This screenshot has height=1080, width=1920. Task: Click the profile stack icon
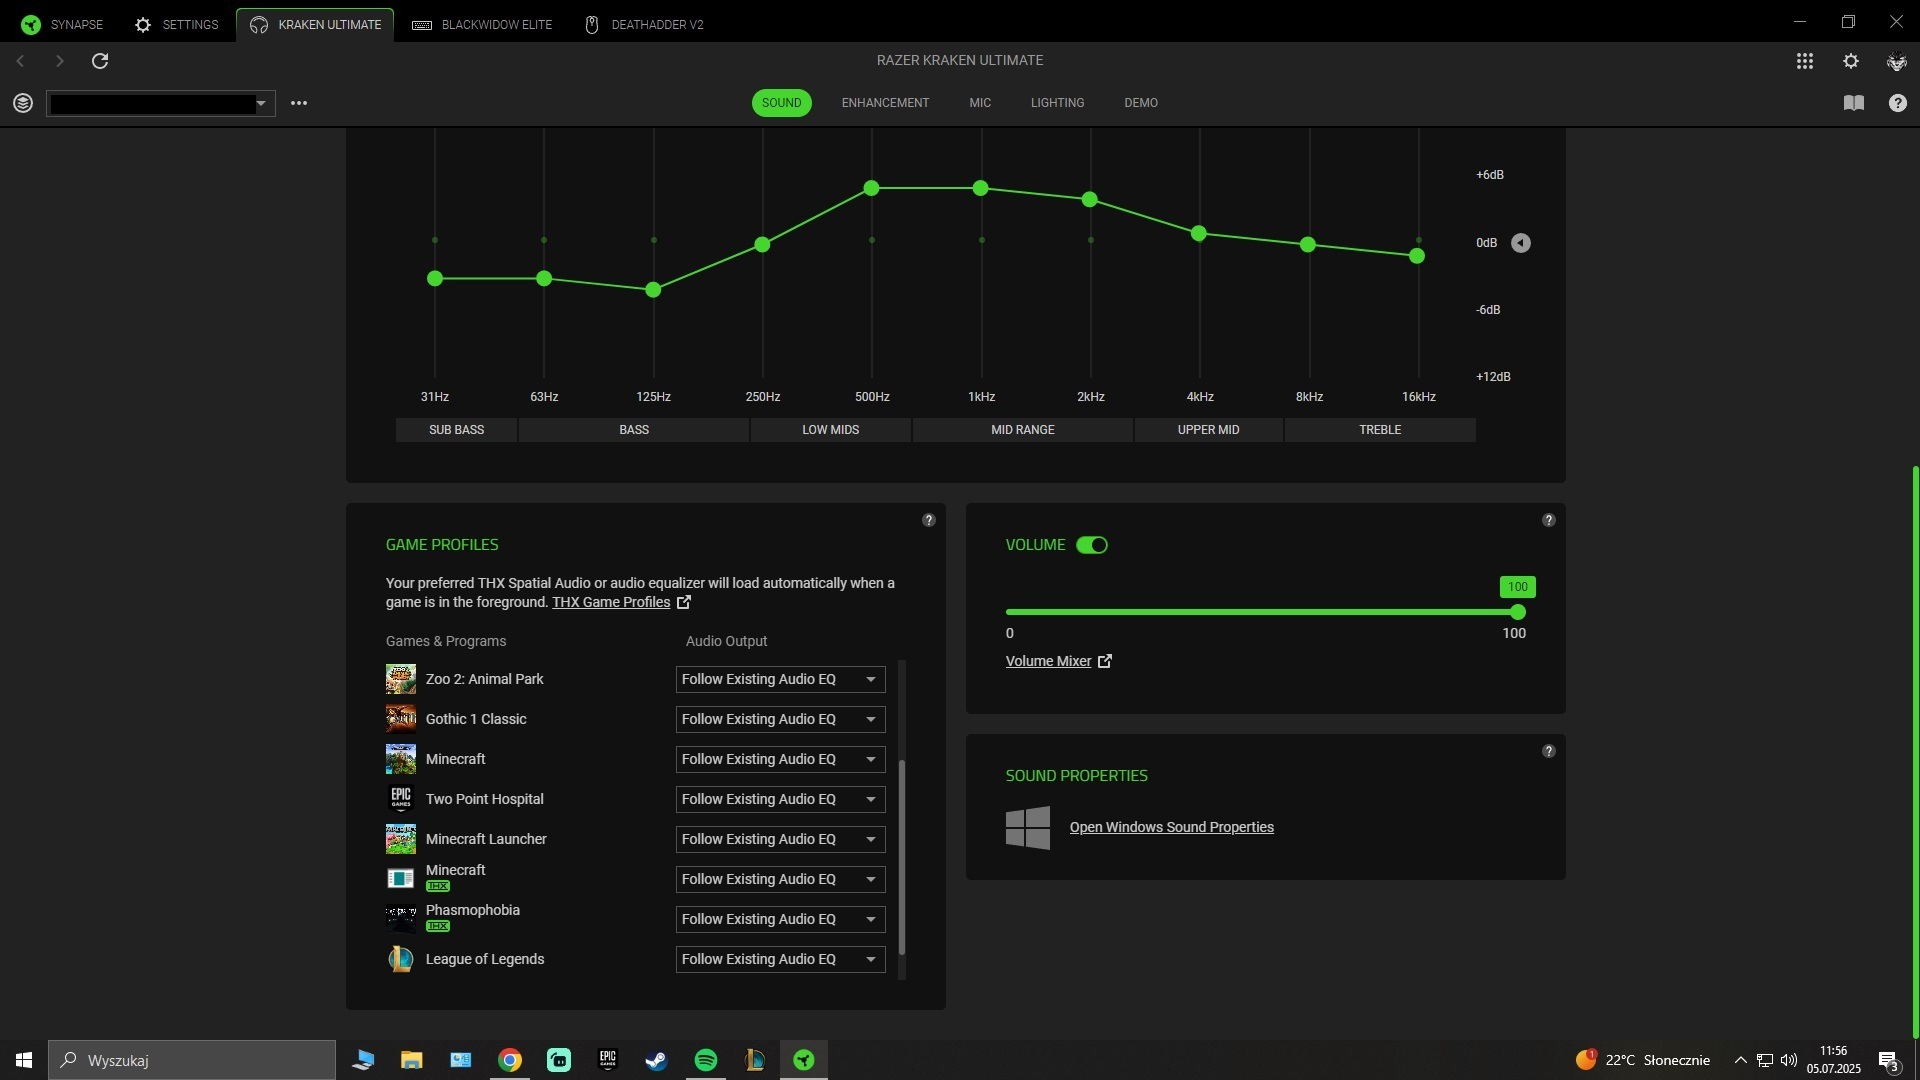23,103
